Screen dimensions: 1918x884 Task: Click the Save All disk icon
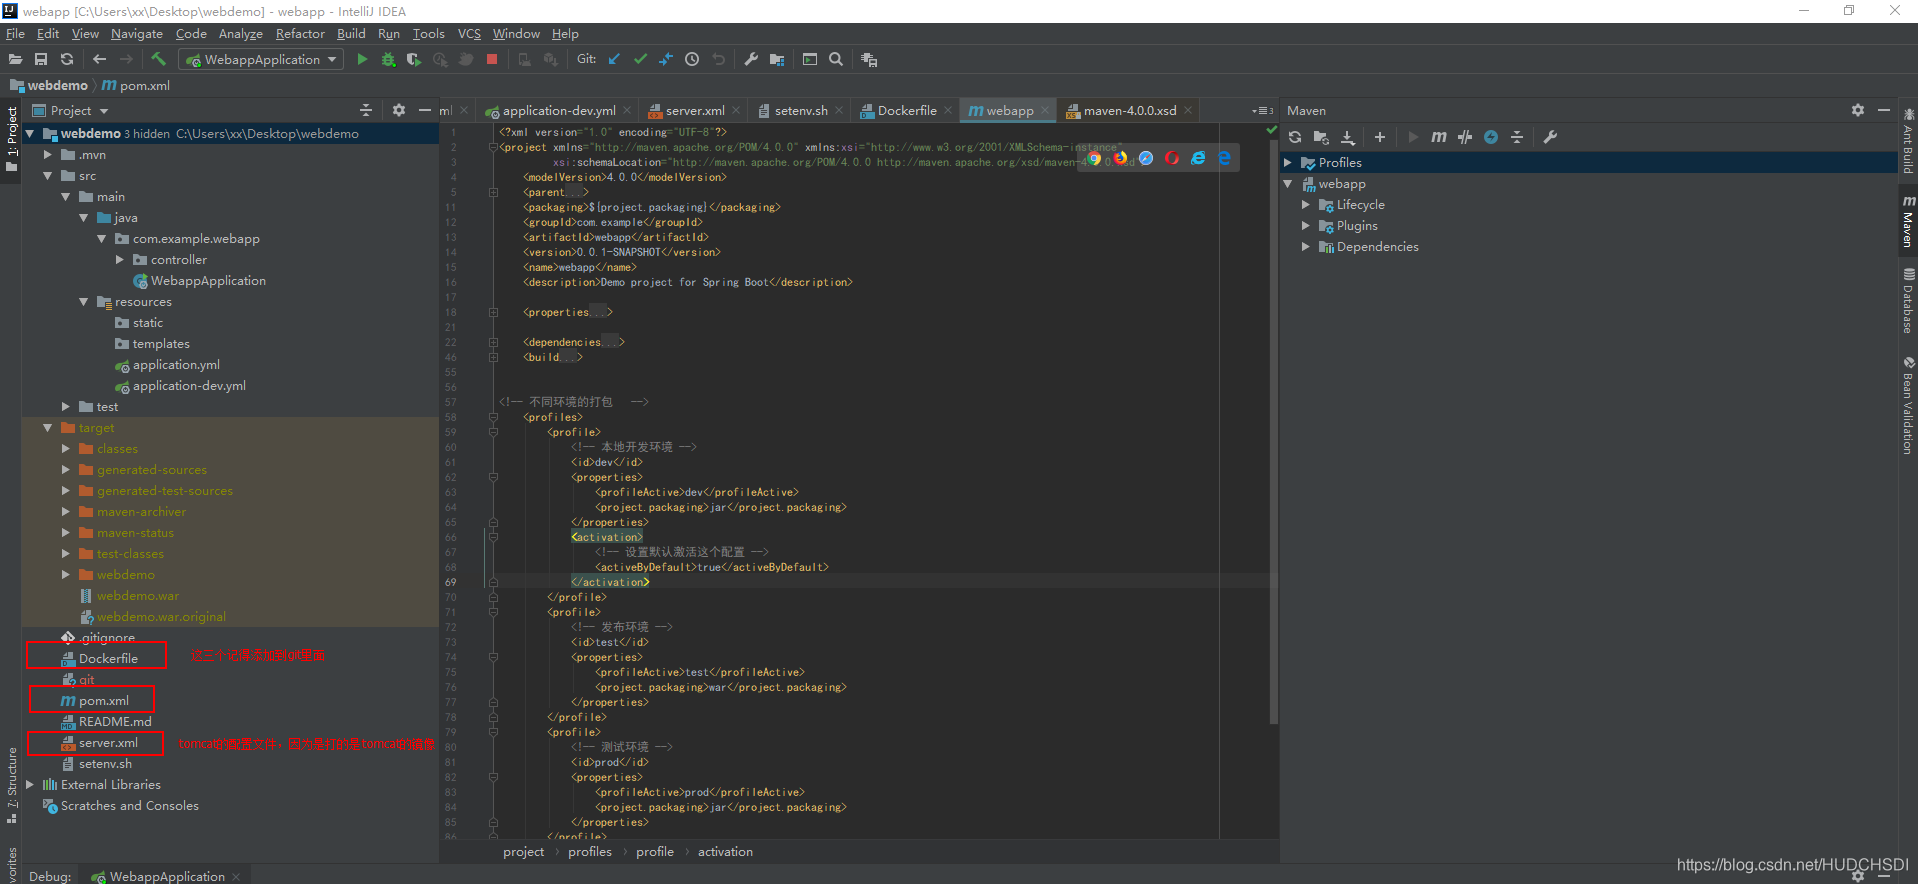tap(41, 60)
